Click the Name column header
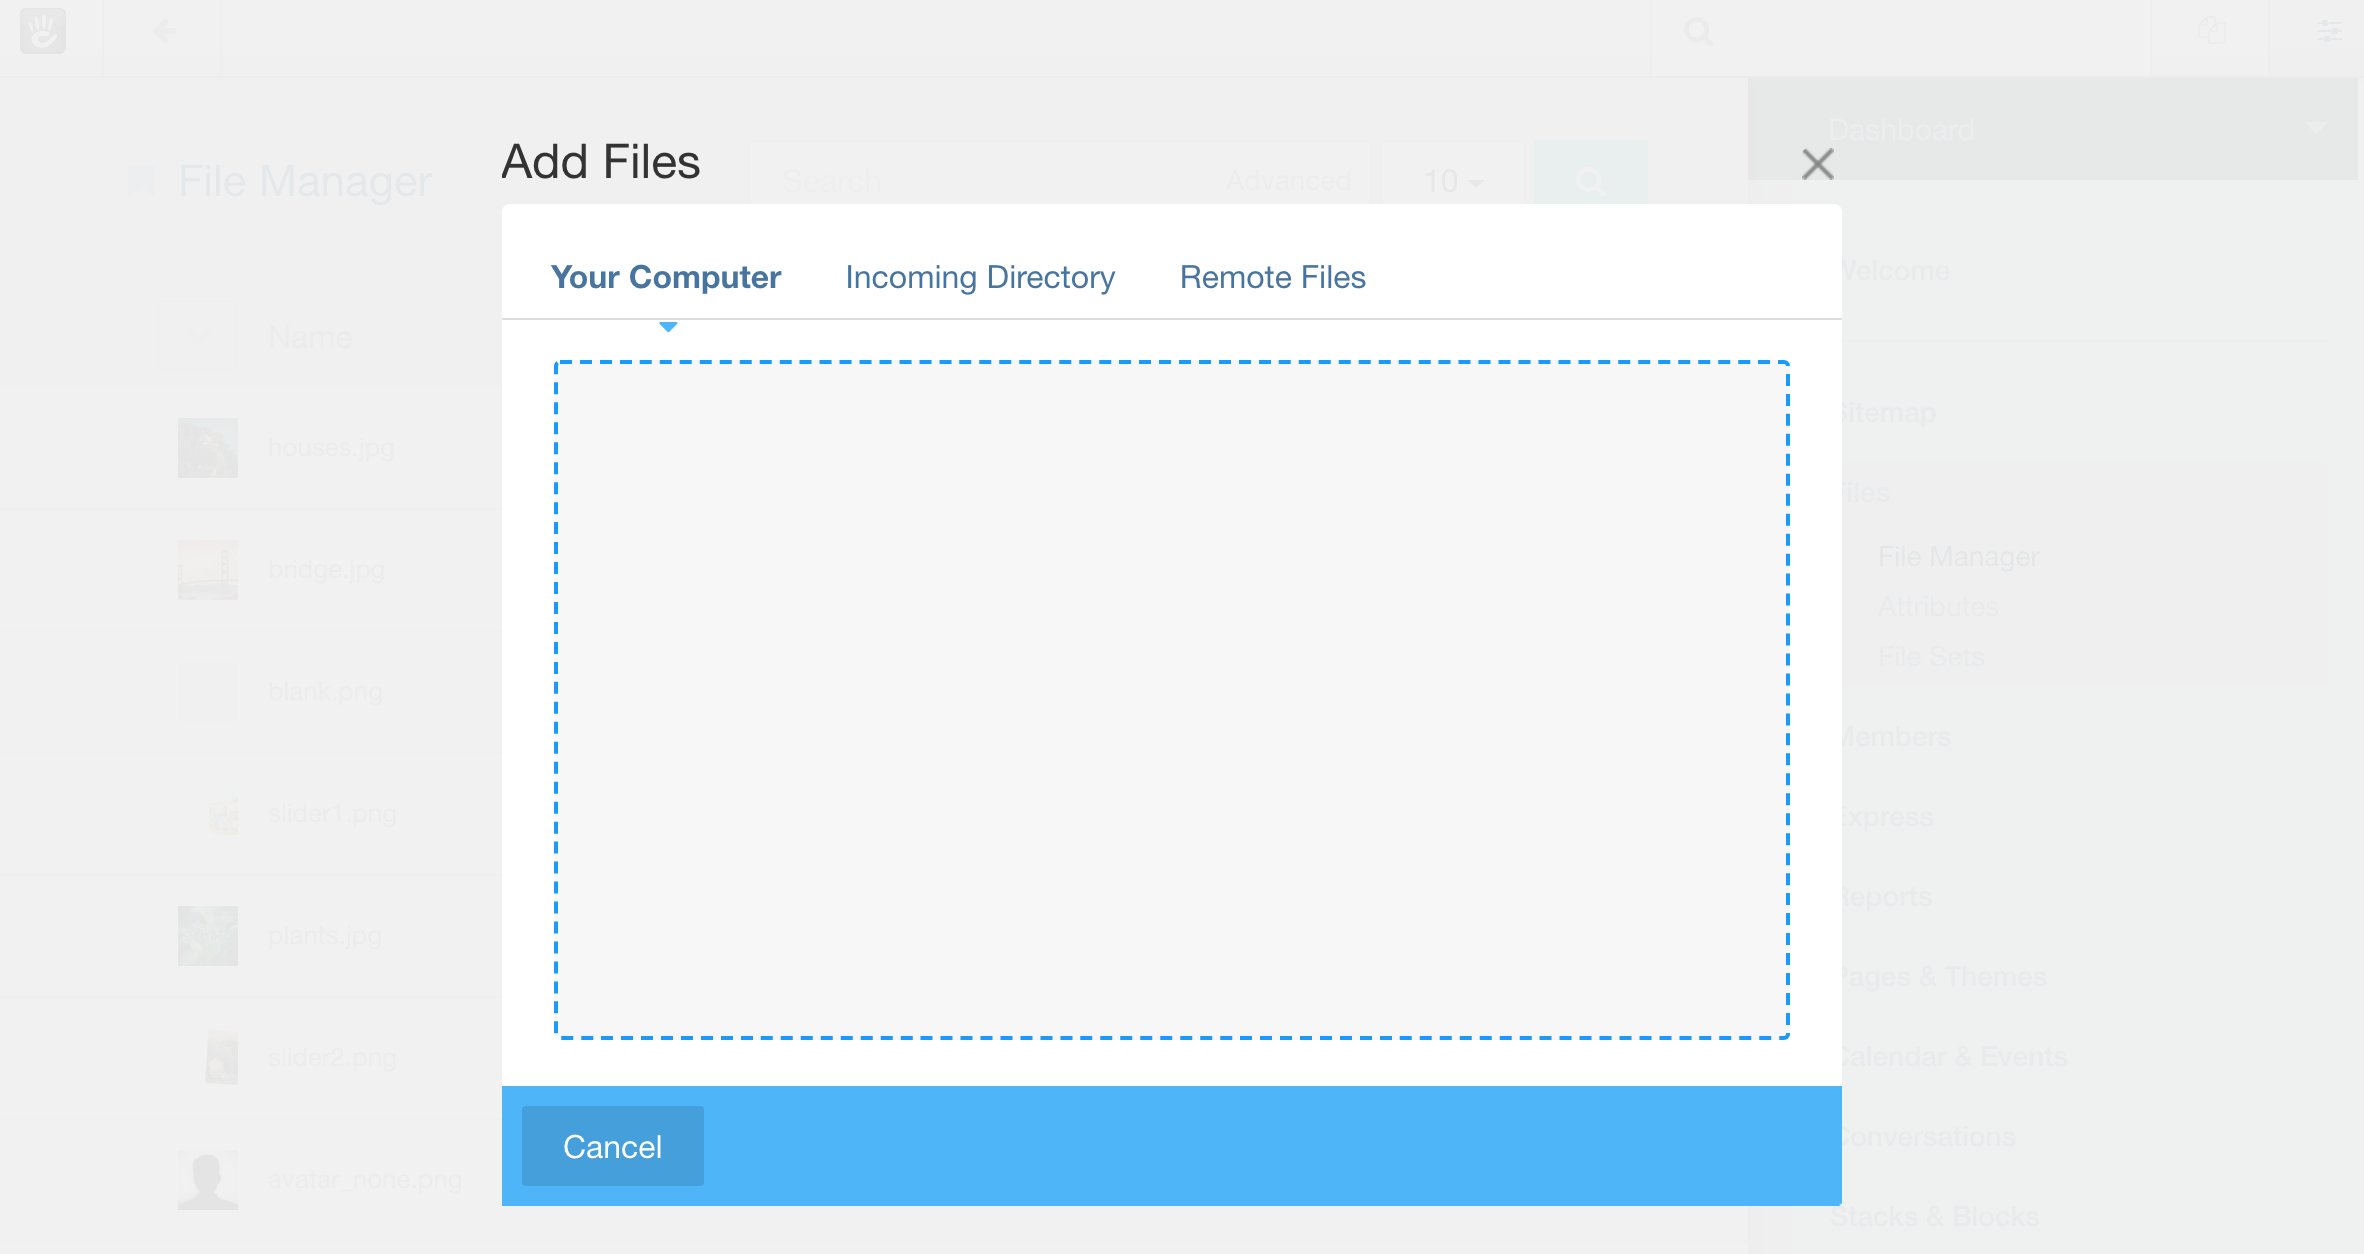The image size is (2364, 1254). (310, 338)
